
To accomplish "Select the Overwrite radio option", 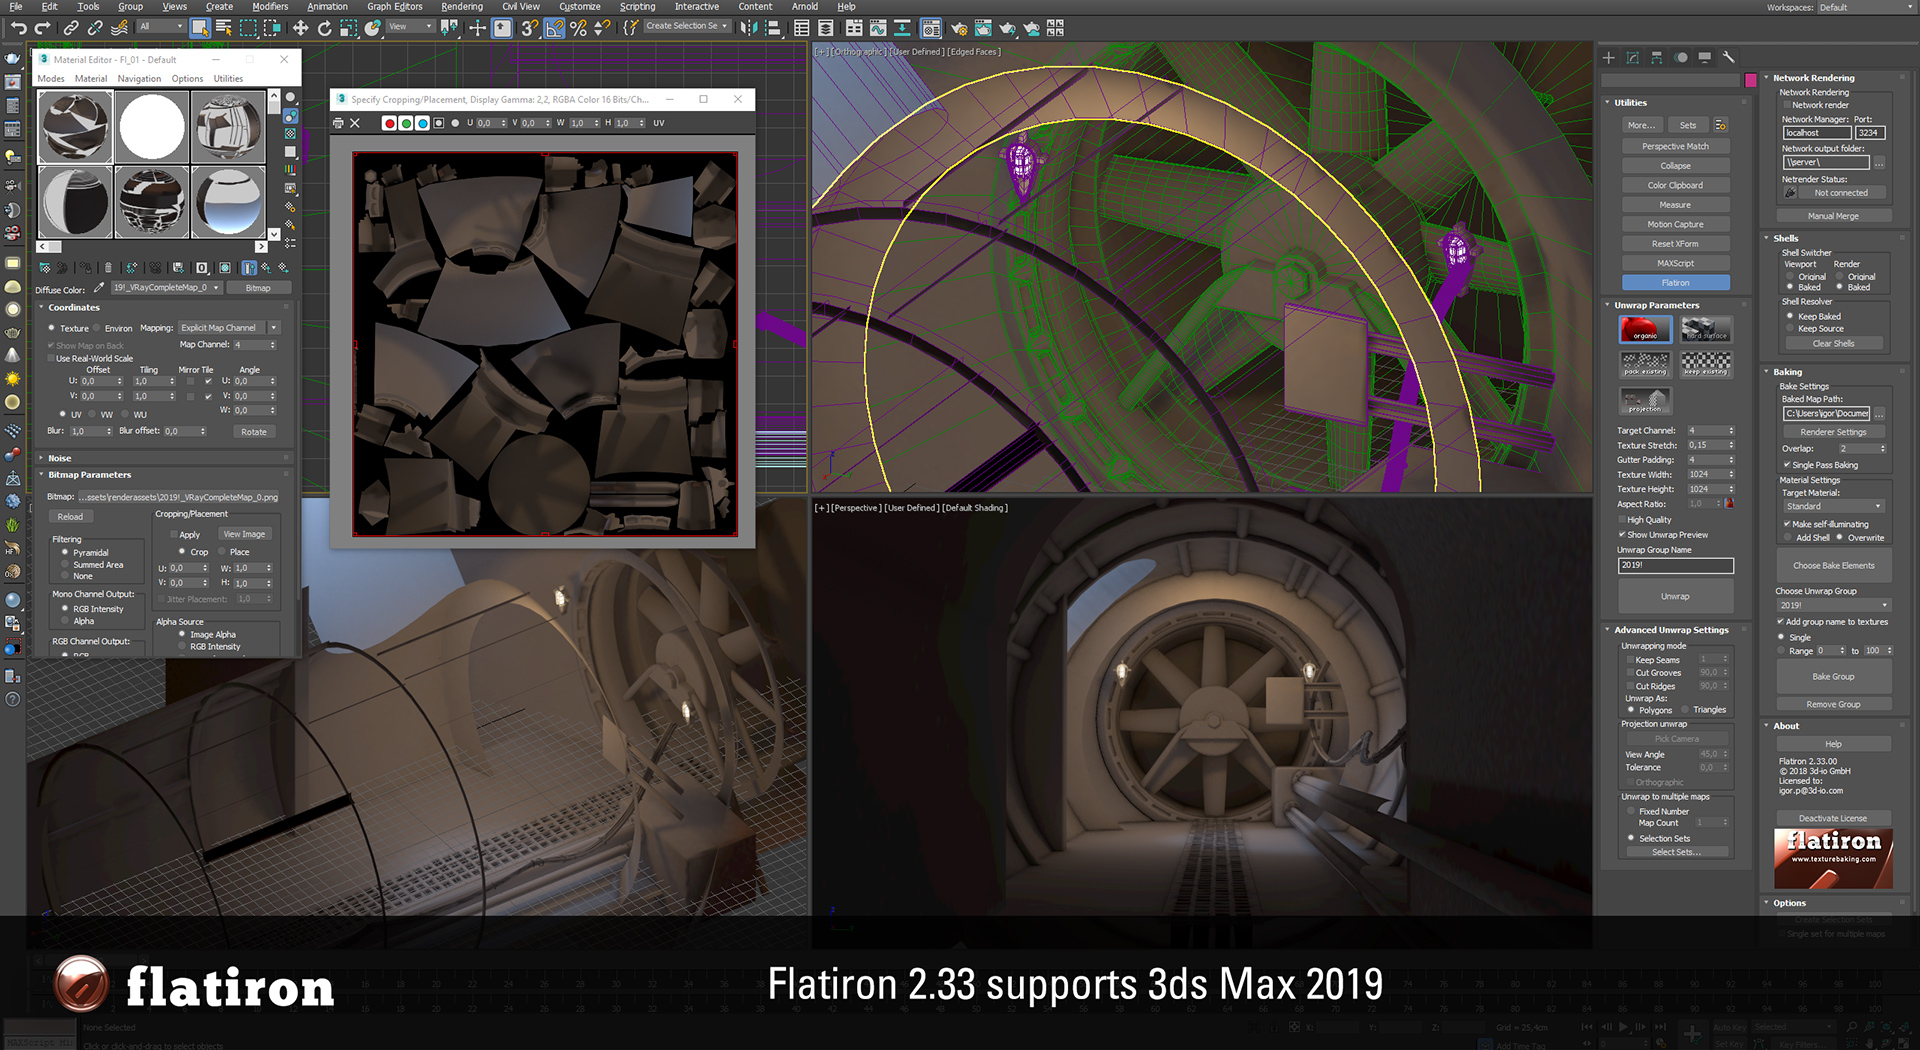I will 1839,538.
